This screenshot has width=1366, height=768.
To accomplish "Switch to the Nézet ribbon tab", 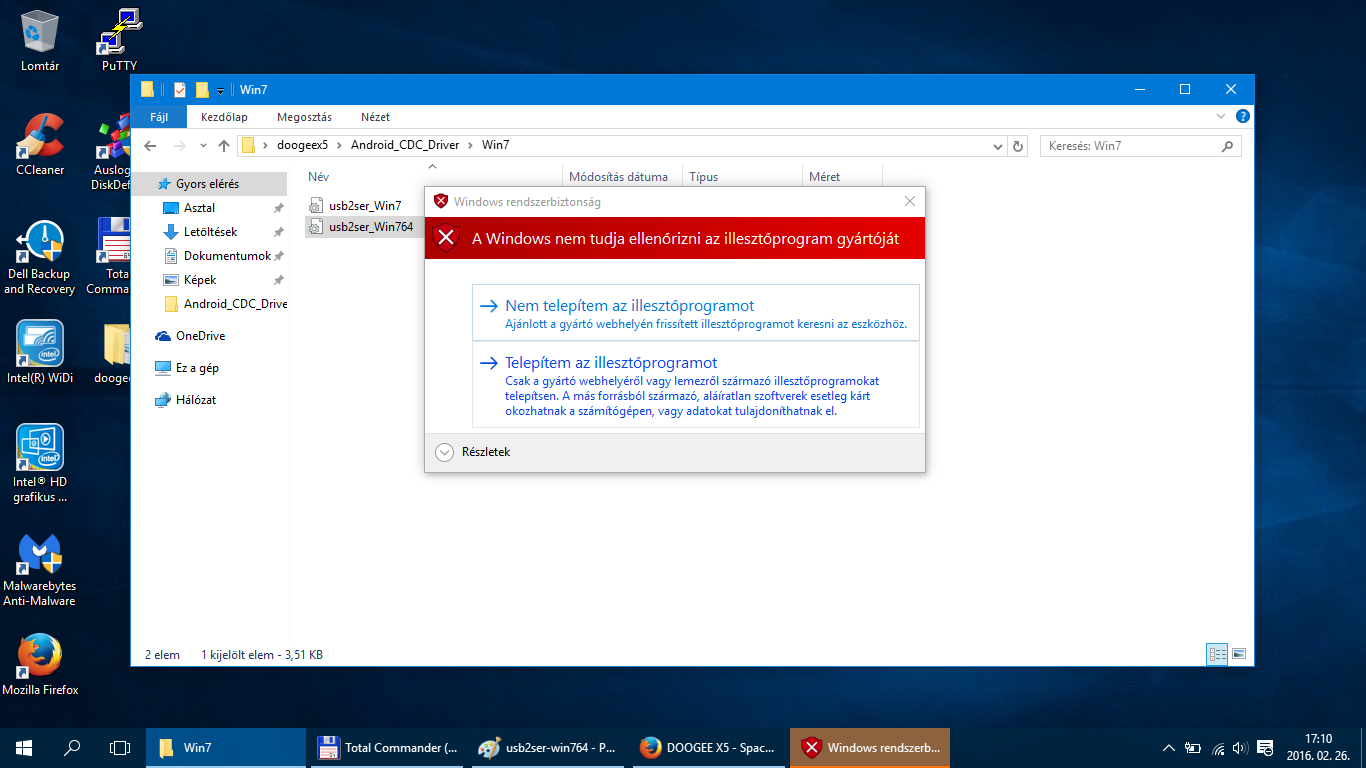I will click(x=375, y=117).
